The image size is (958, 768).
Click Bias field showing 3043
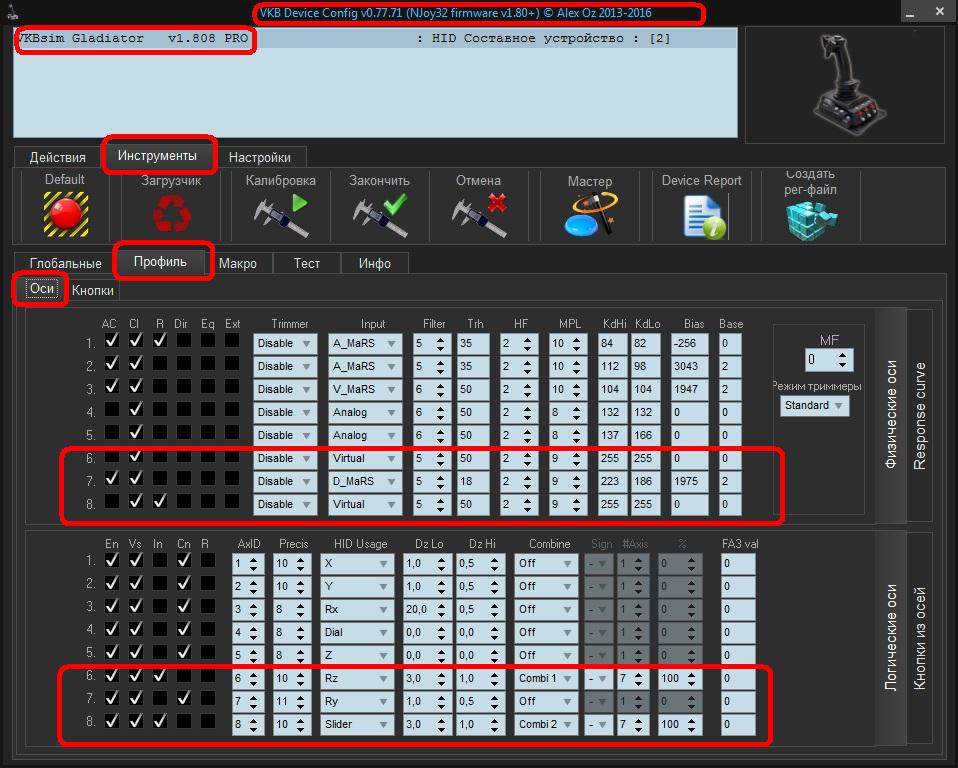click(x=689, y=367)
